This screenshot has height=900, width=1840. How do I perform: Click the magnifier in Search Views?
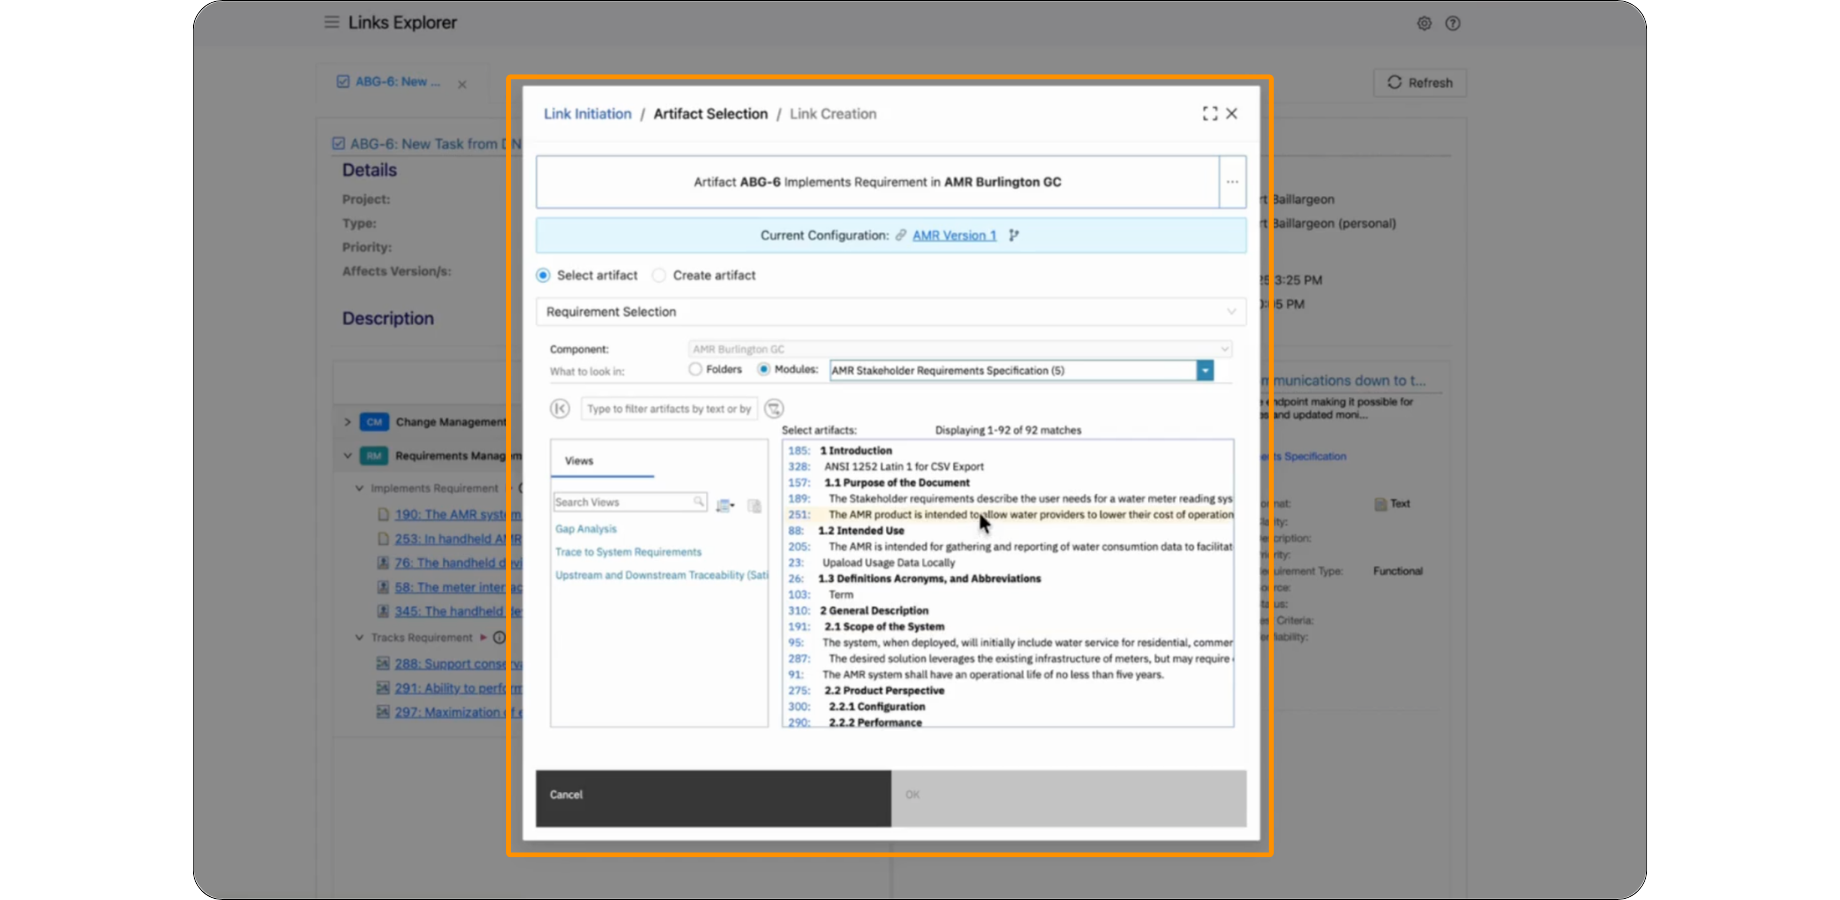click(x=699, y=502)
